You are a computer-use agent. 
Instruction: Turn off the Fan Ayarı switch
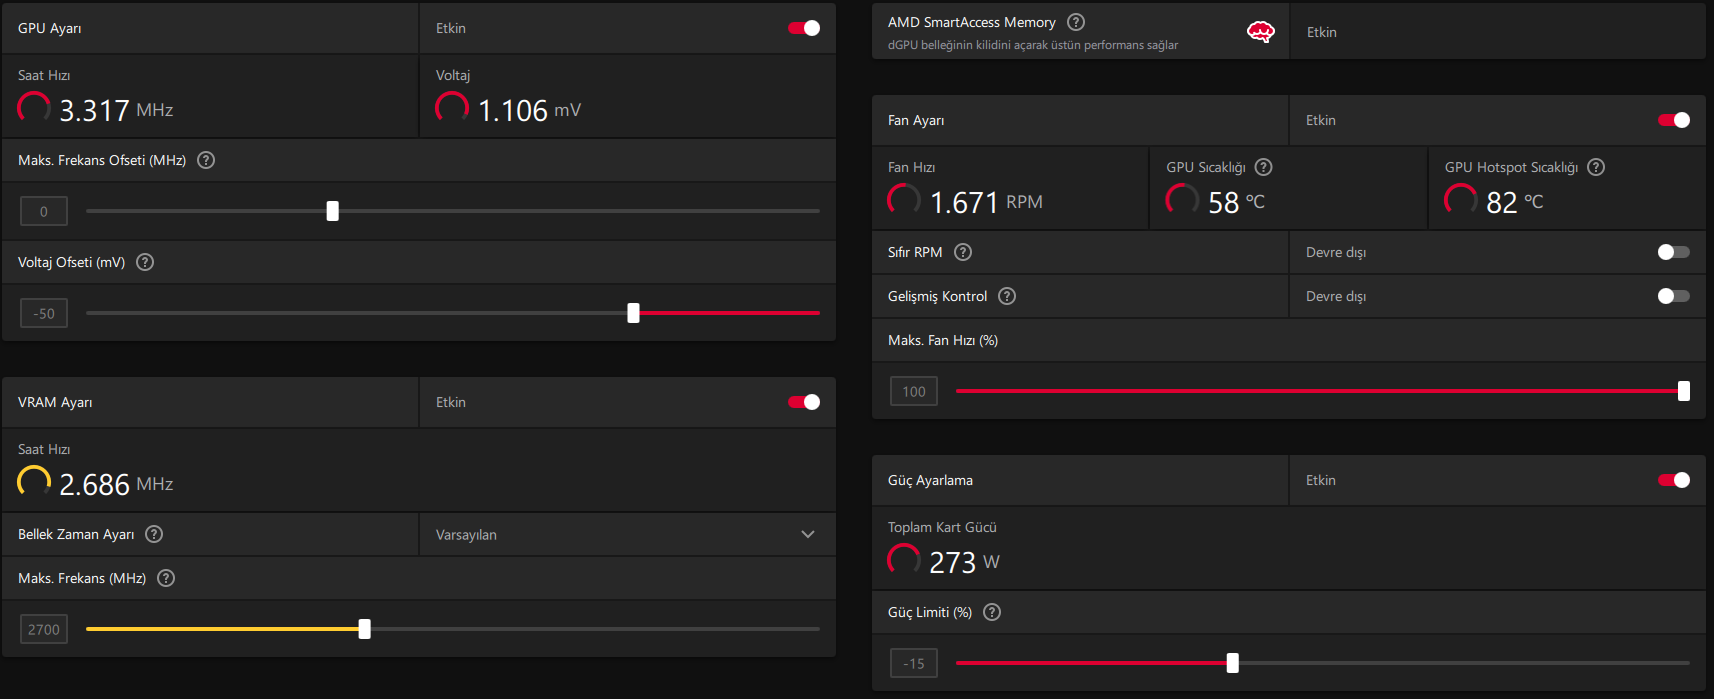(x=1674, y=120)
